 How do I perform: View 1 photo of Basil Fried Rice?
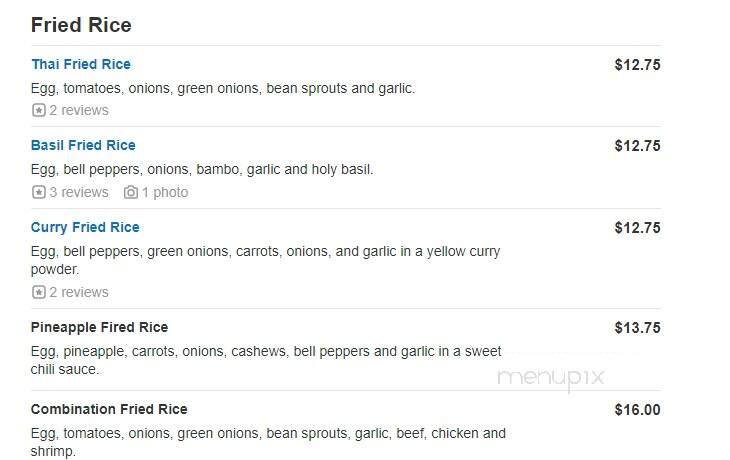pos(165,192)
